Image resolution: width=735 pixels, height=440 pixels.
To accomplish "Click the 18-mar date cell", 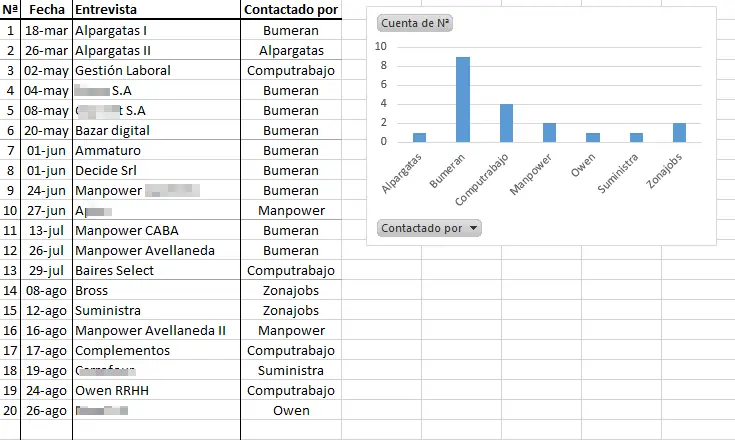I will click(47, 30).
